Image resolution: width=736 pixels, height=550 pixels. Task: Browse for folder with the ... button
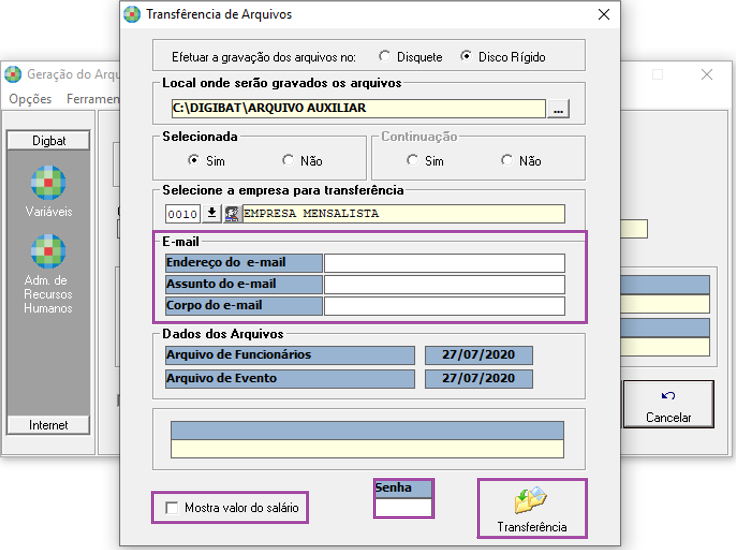[558, 108]
